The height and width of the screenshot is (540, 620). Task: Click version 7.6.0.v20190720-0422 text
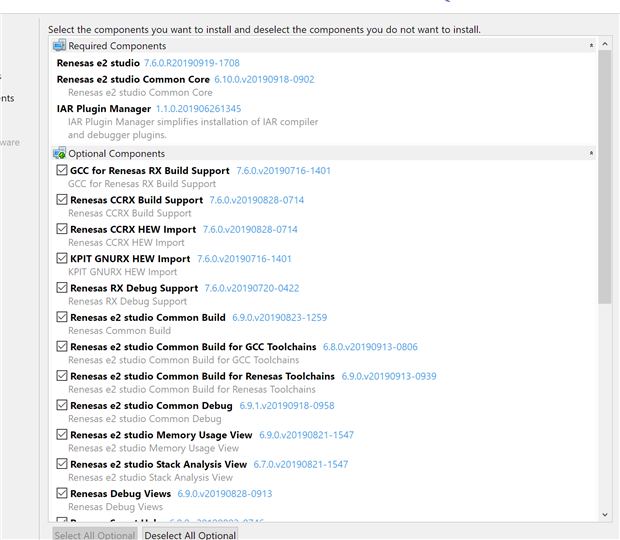pos(251,288)
